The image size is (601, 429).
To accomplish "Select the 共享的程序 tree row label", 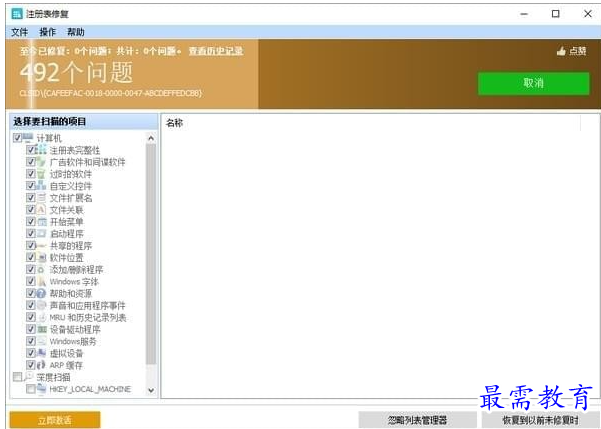I will point(71,245).
